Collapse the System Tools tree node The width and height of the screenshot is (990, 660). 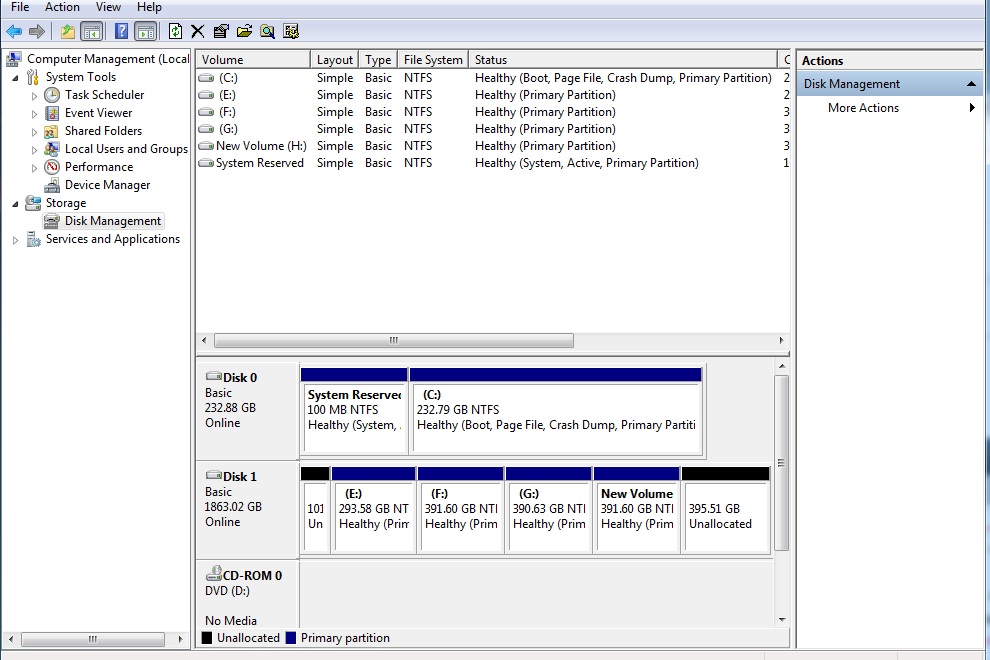(x=15, y=78)
